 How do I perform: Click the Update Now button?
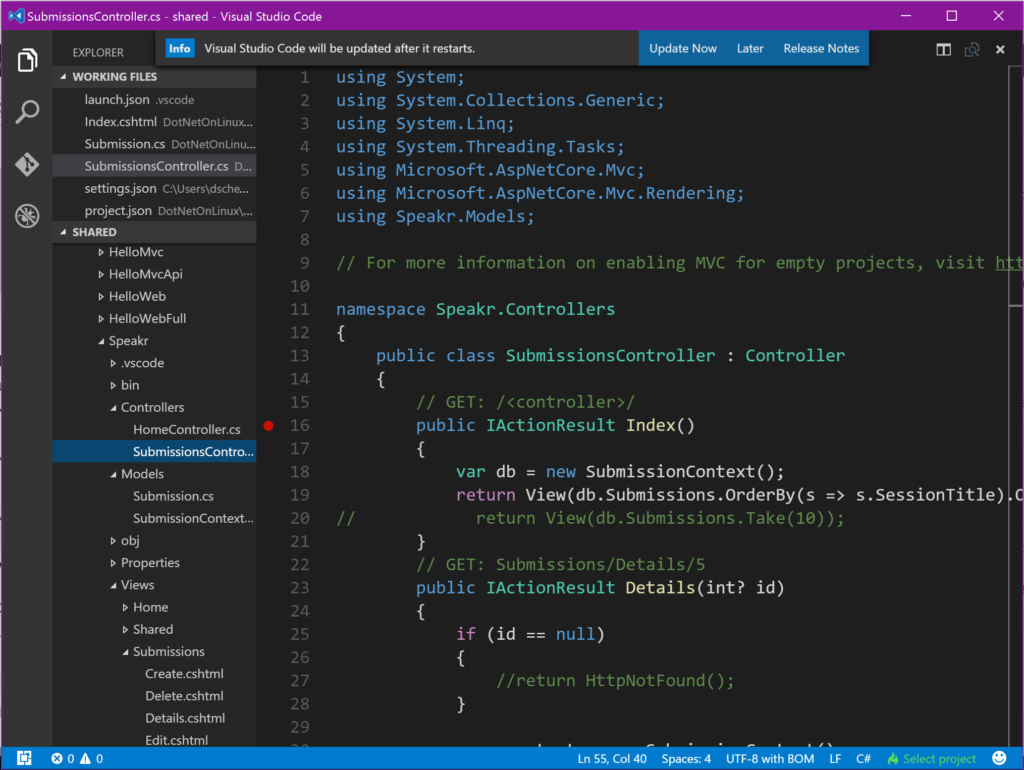click(x=682, y=48)
